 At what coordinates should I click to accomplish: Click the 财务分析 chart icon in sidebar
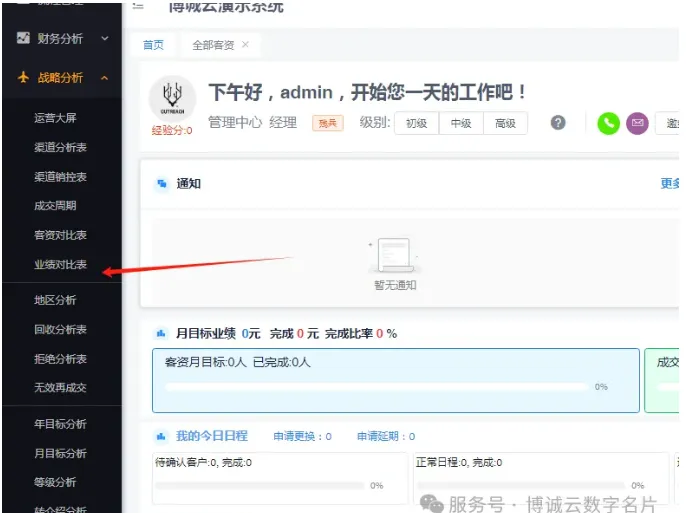coord(24,38)
